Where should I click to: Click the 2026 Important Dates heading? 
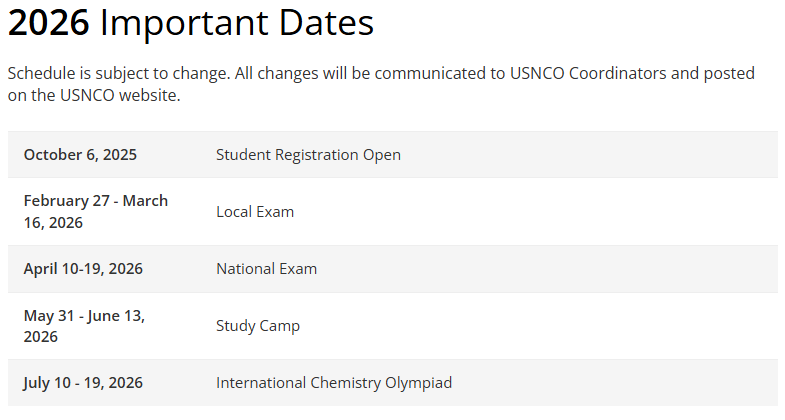tap(191, 24)
